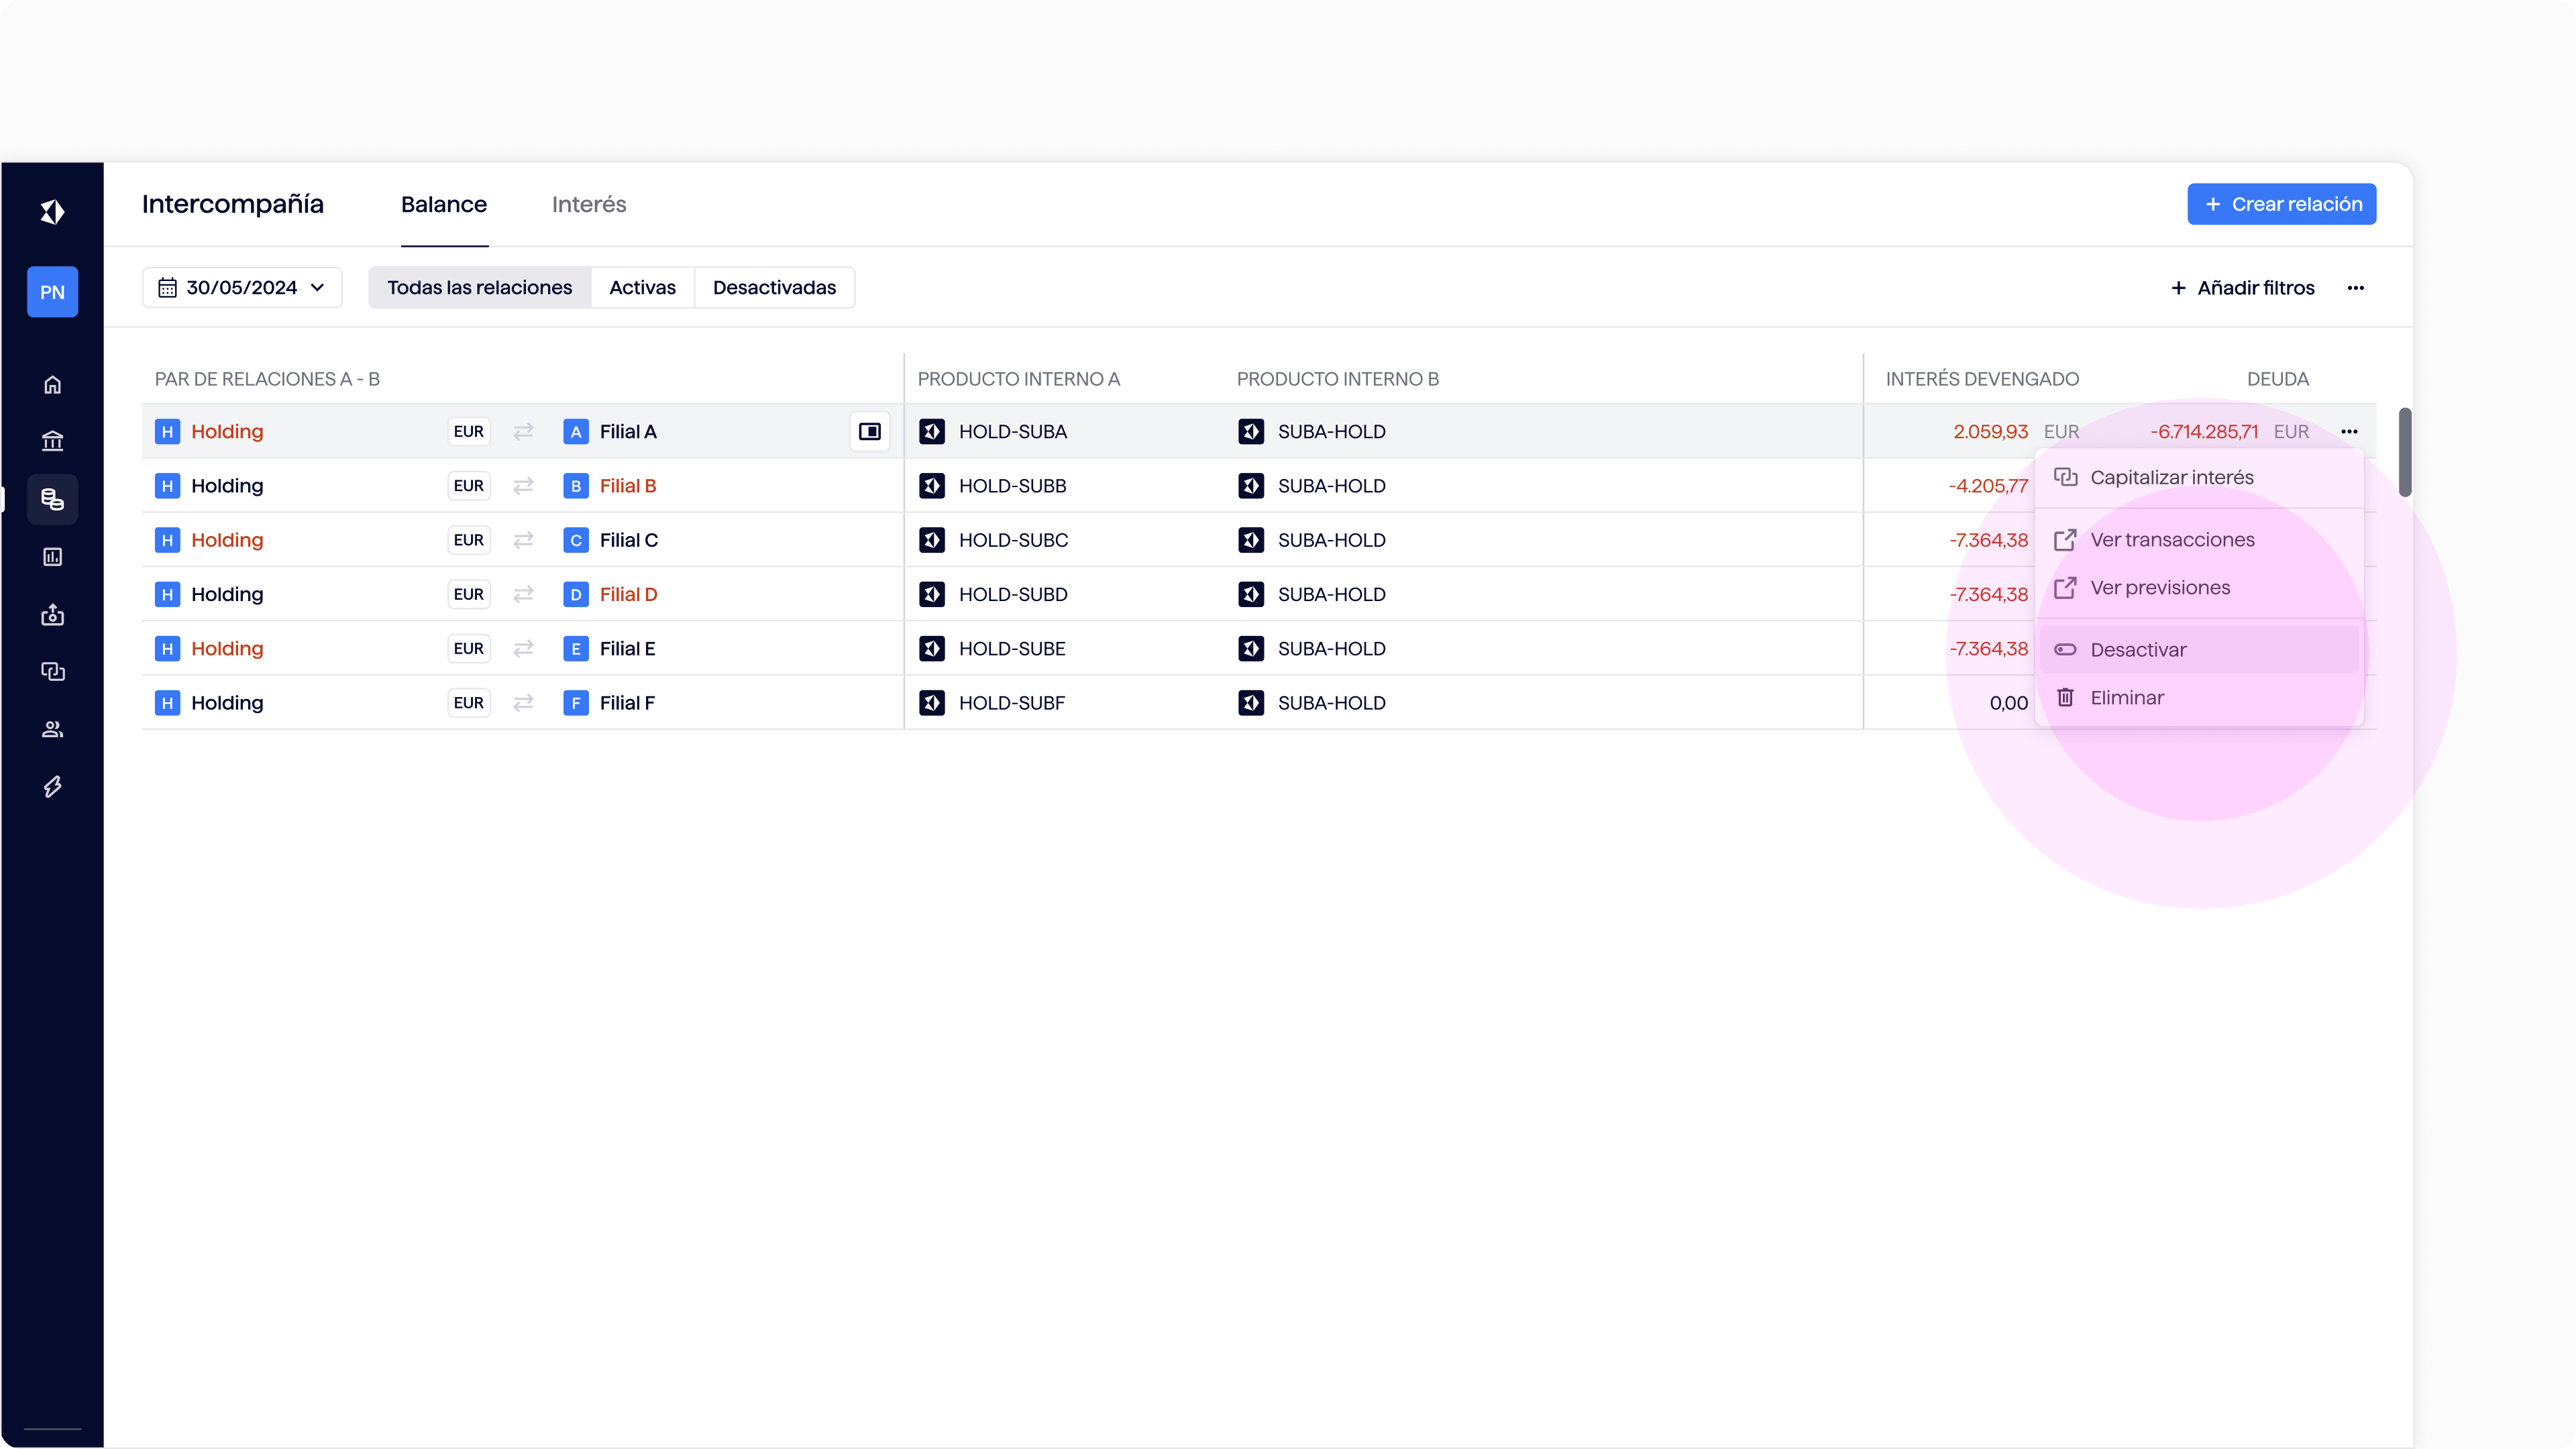Viewport: 2576px width, 1449px height.
Task: Switch to the Interés tab
Action: point(589,205)
